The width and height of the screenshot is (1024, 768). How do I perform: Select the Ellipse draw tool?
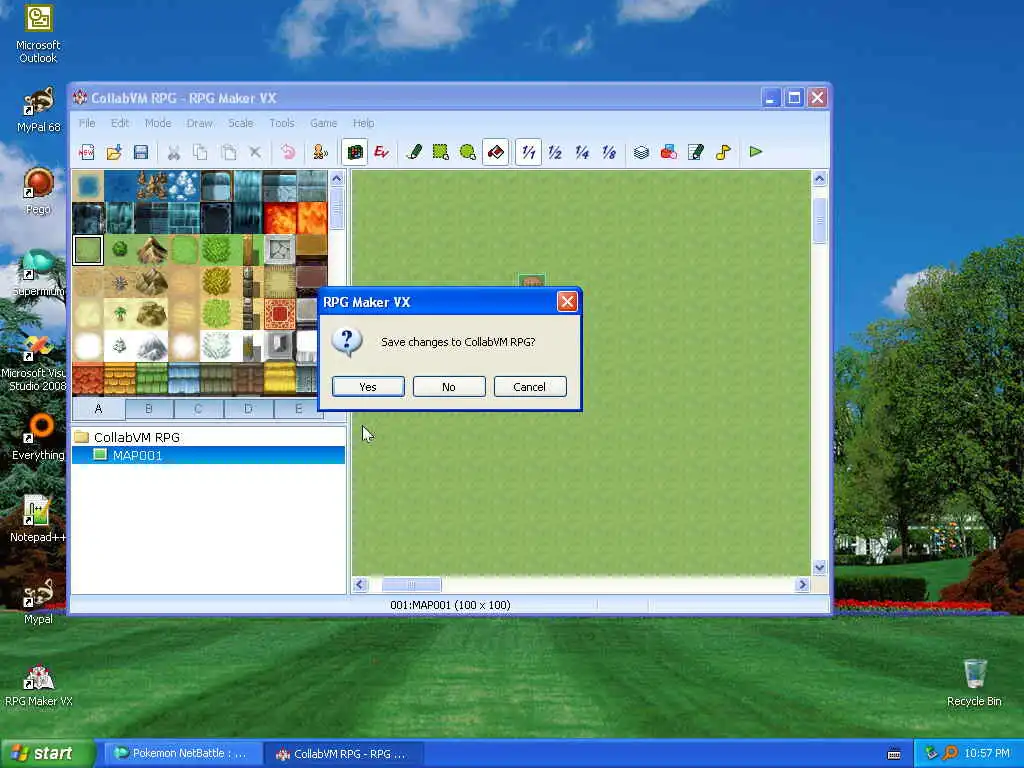[468, 152]
